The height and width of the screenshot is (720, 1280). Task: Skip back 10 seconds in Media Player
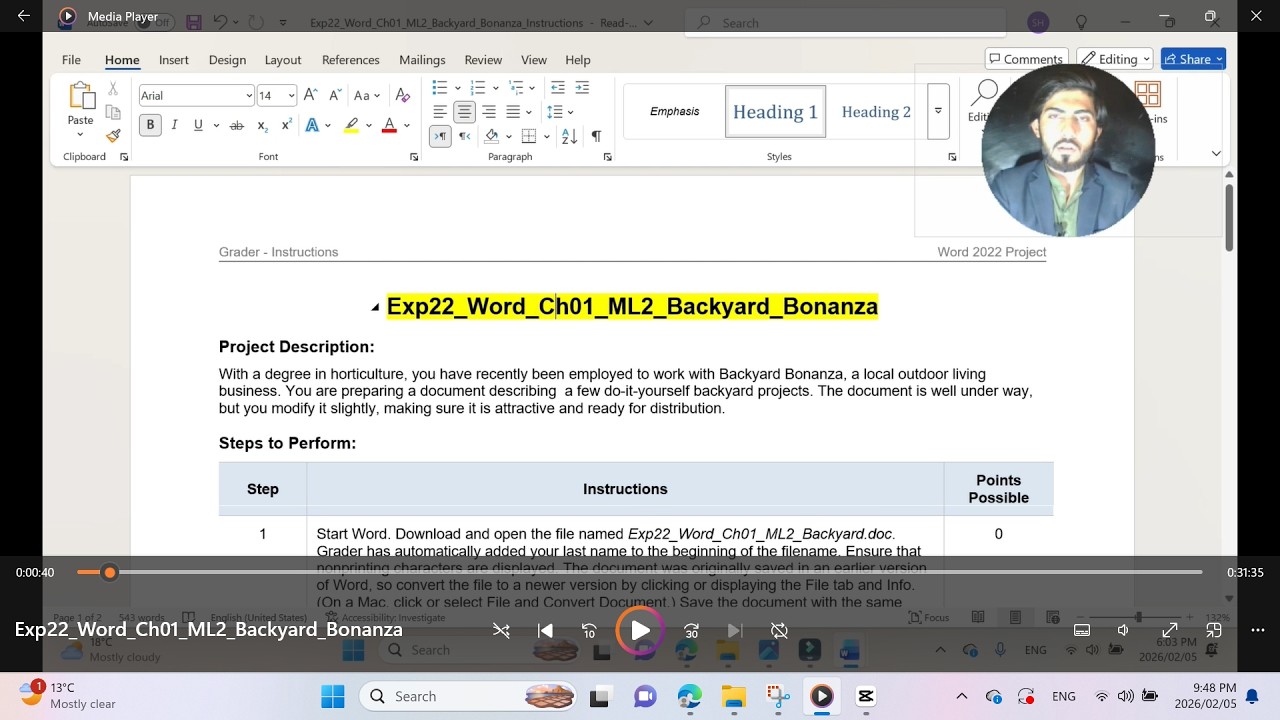(589, 630)
